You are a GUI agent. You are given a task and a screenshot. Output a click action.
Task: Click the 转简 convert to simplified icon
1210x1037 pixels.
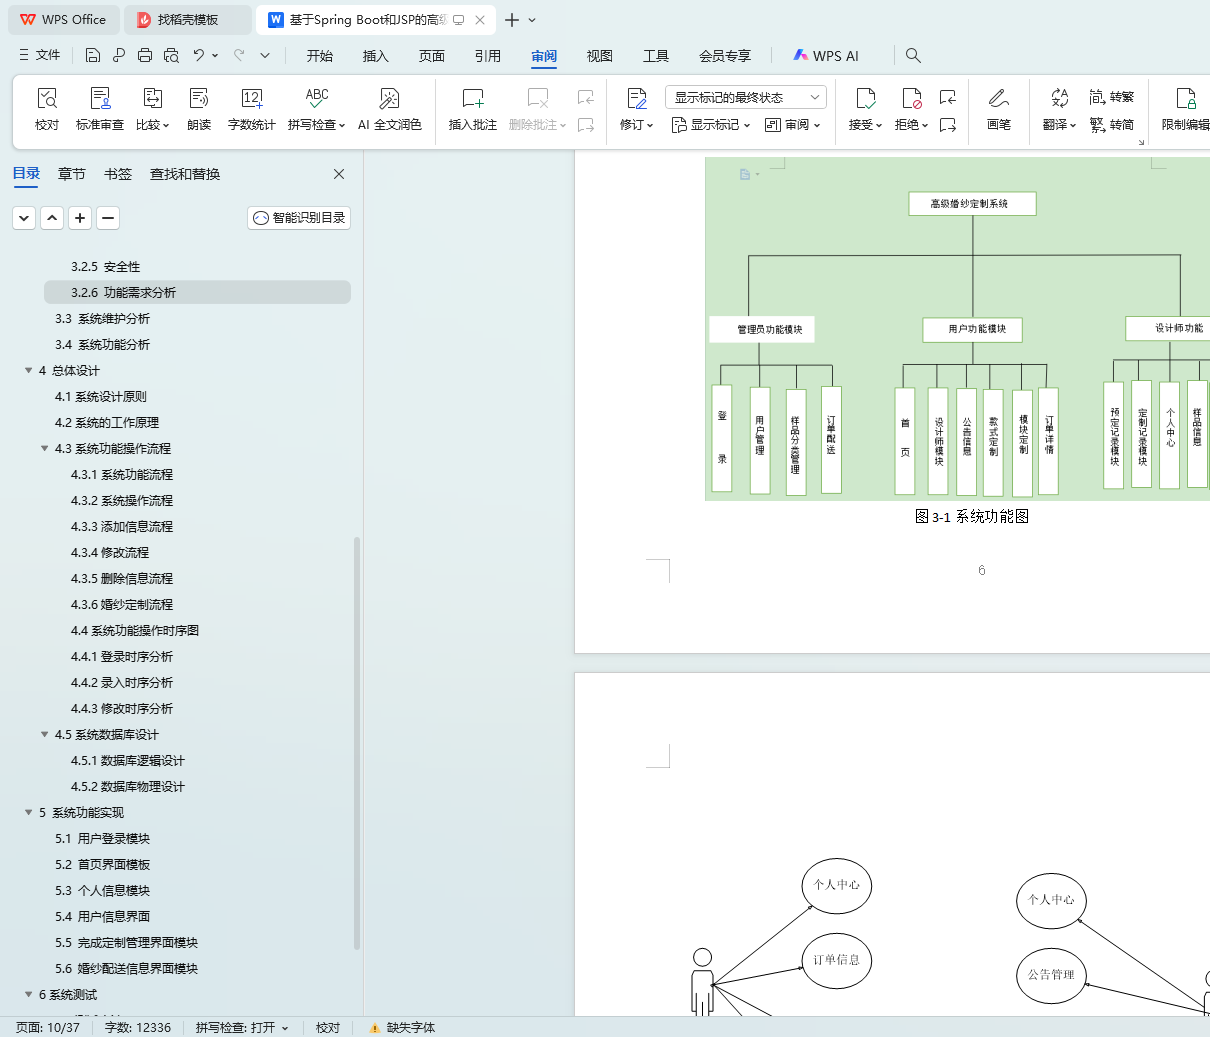point(1112,125)
